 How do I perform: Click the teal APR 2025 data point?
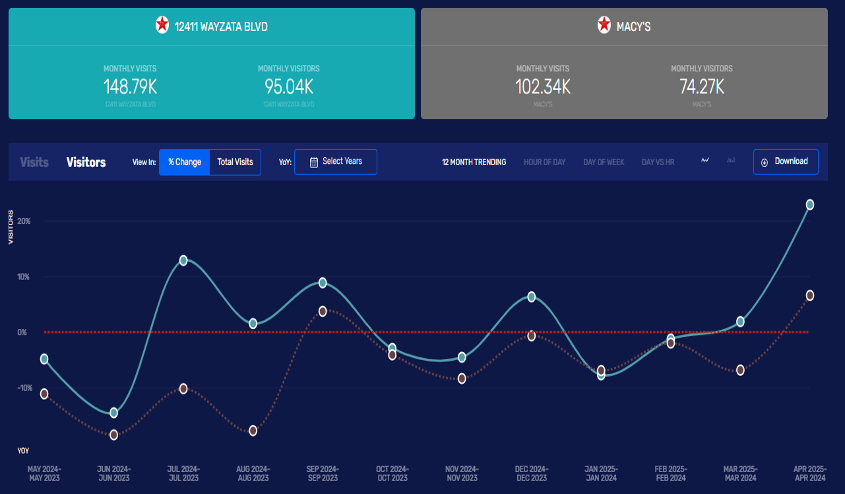pos(810,205)
